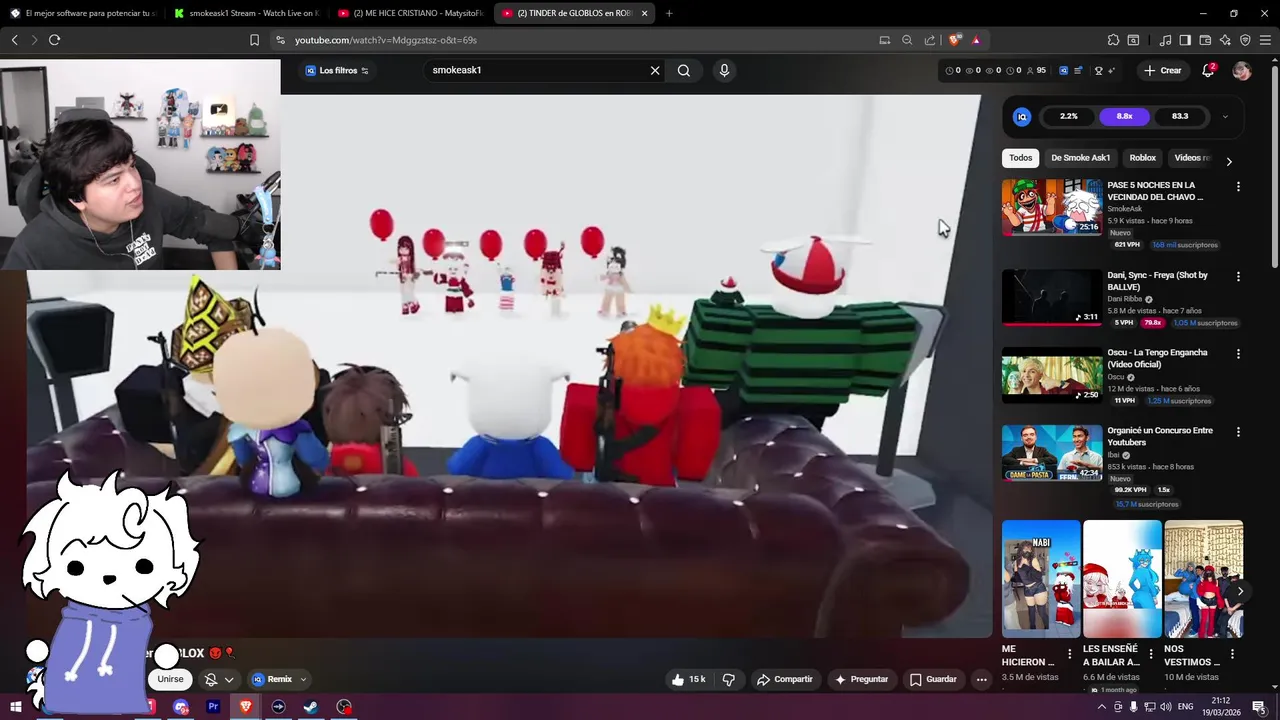Select the Todos filter chip
Screen dimensions: 1280x720
[1020, 158]
